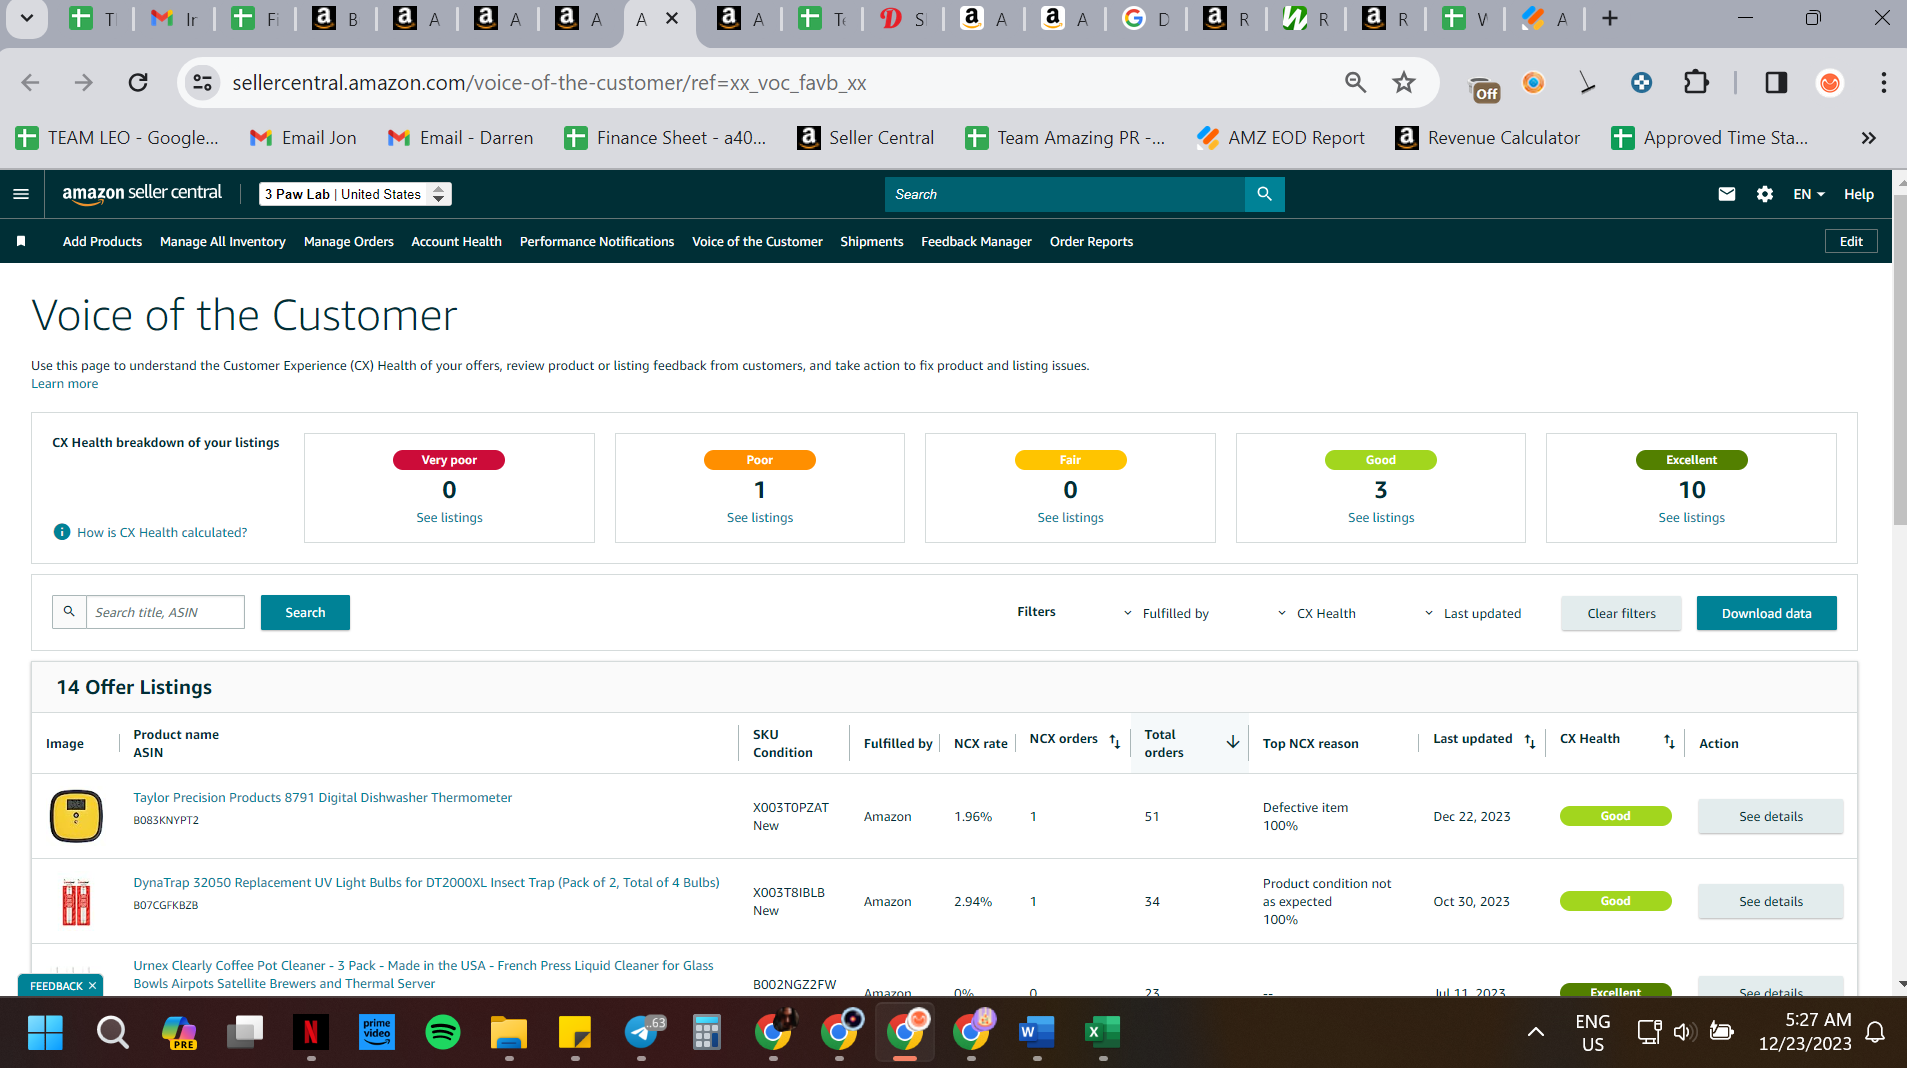Open Manage All Inventory
The width and height of the screenshot is (1907, 1068).
point(222,241)
